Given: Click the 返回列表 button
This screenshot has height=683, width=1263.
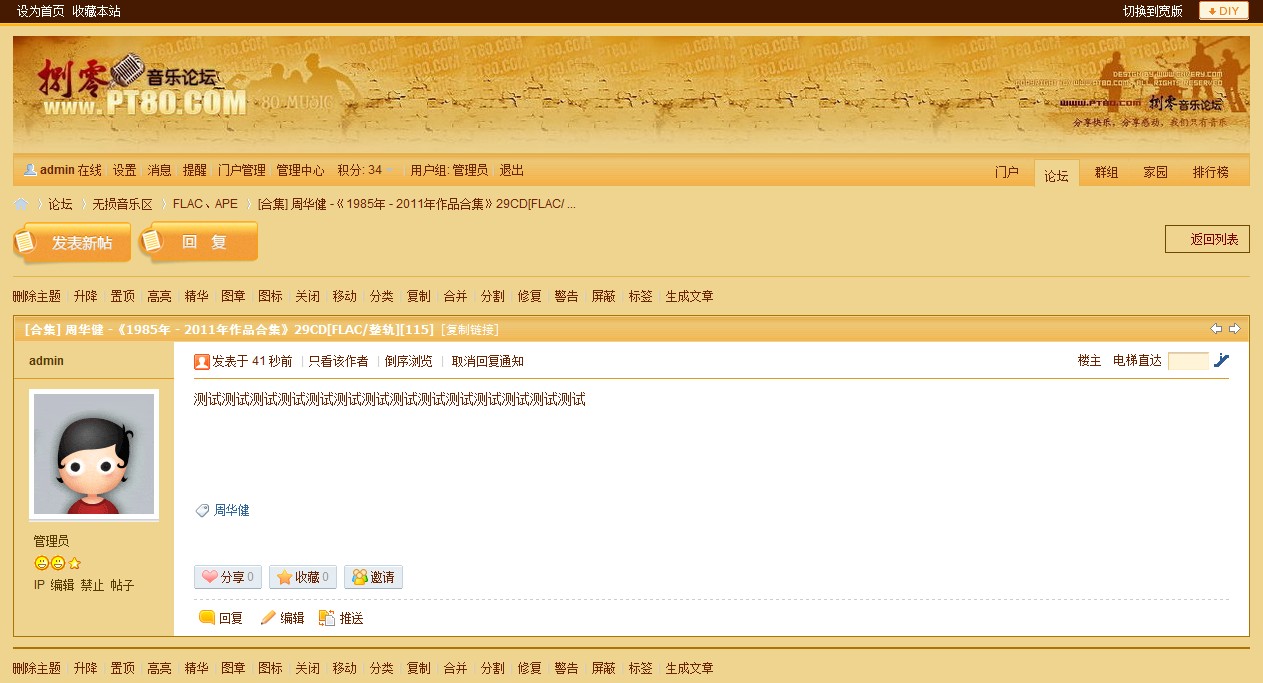Looking at the screenshot, I should (1207, 239).
